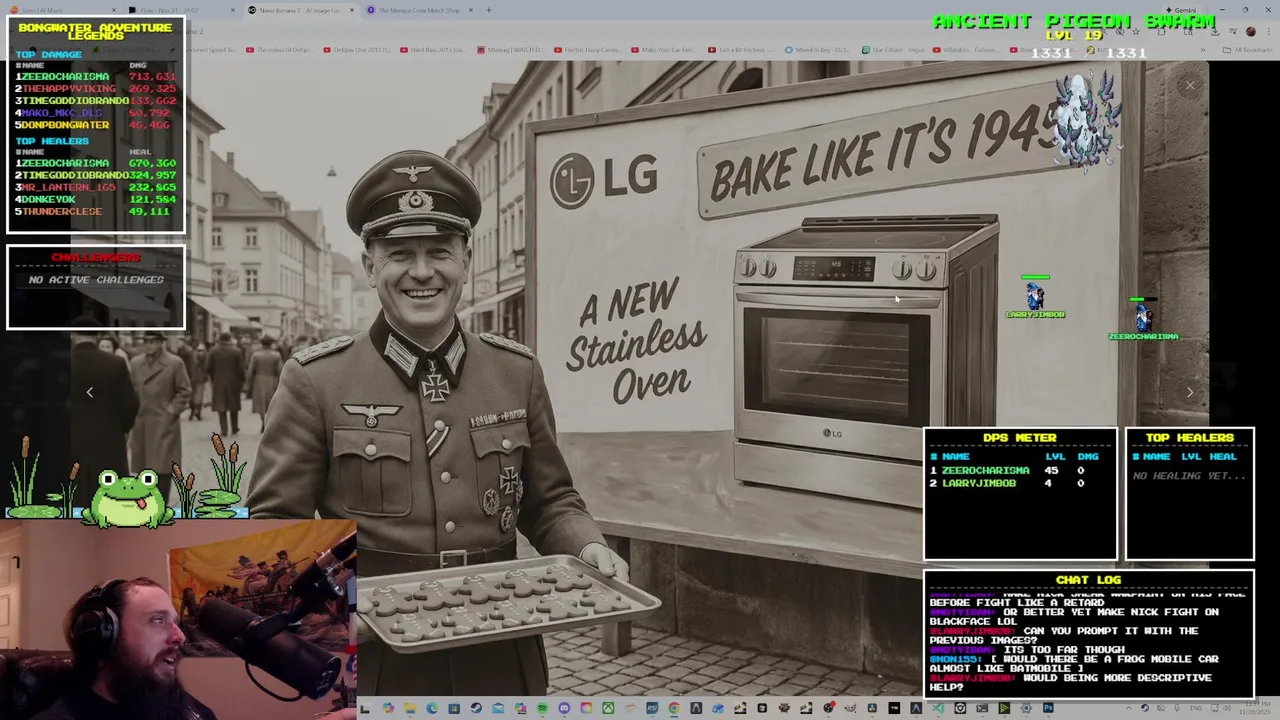Click LARRYJIMBOB in the DPS Meter
The height and width of the screenshot is (720, 1280).
tap(978, 483)
